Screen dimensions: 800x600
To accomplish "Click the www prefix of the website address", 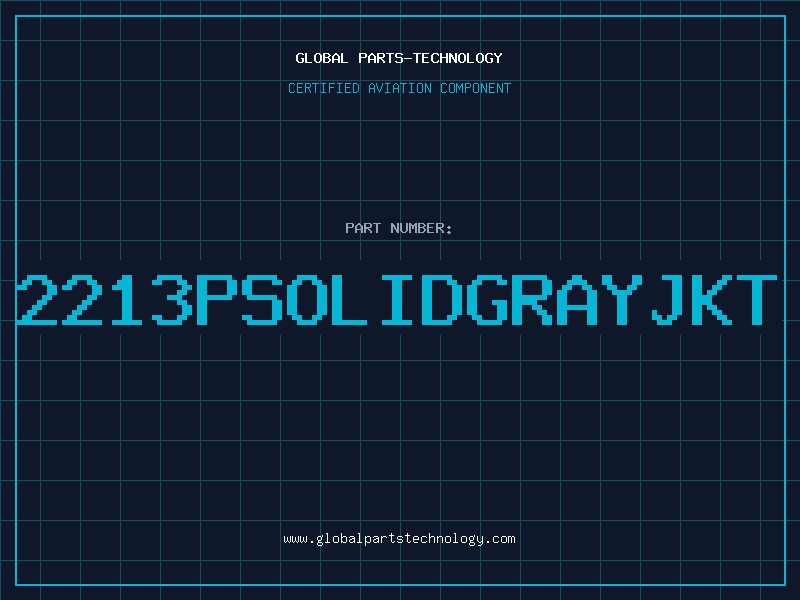I will pyautogui.click(x=295, y=539).
